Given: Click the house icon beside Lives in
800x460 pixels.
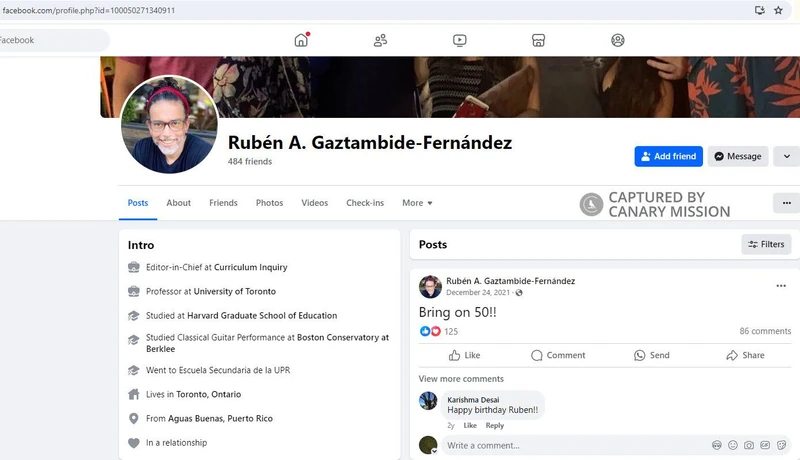Looking at the screenshot, I should [134, 394].
